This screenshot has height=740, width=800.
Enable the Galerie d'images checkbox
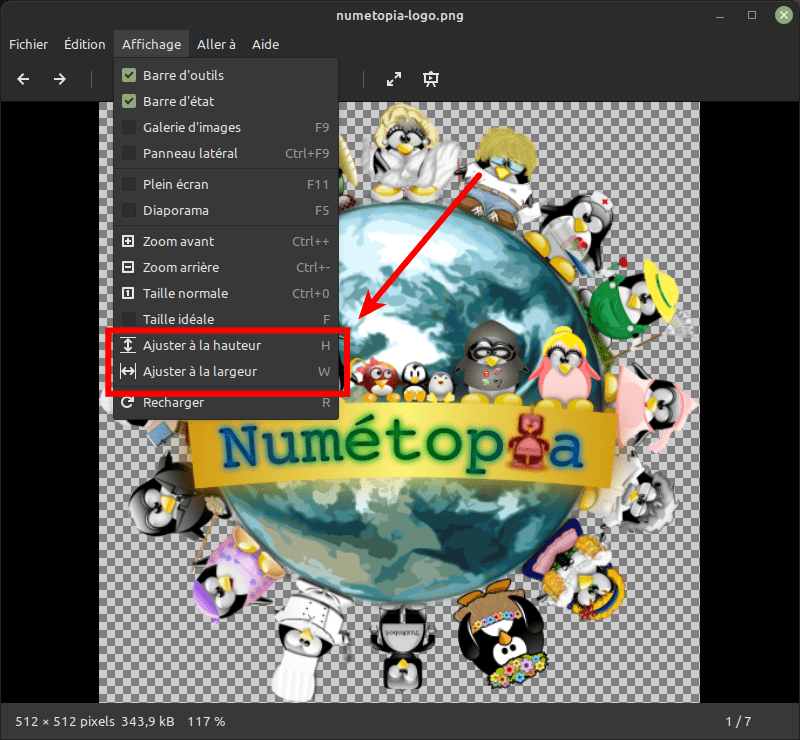tap(129, 128)
